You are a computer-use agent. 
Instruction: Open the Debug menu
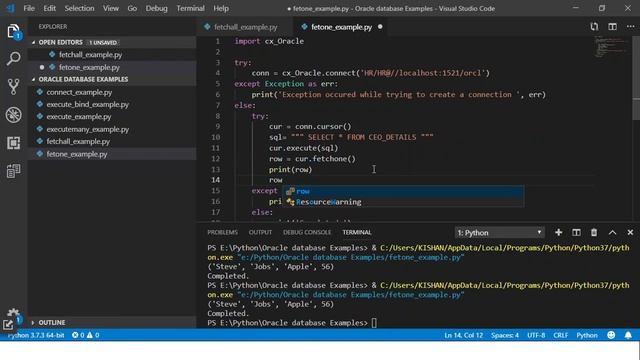click(x=156, y=8)
